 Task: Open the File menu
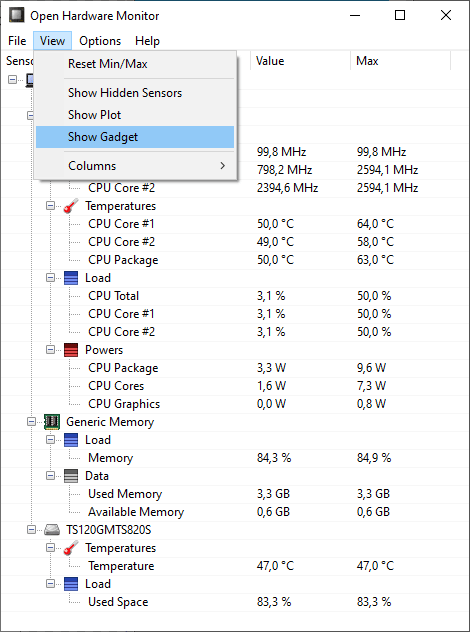[17, 41]
